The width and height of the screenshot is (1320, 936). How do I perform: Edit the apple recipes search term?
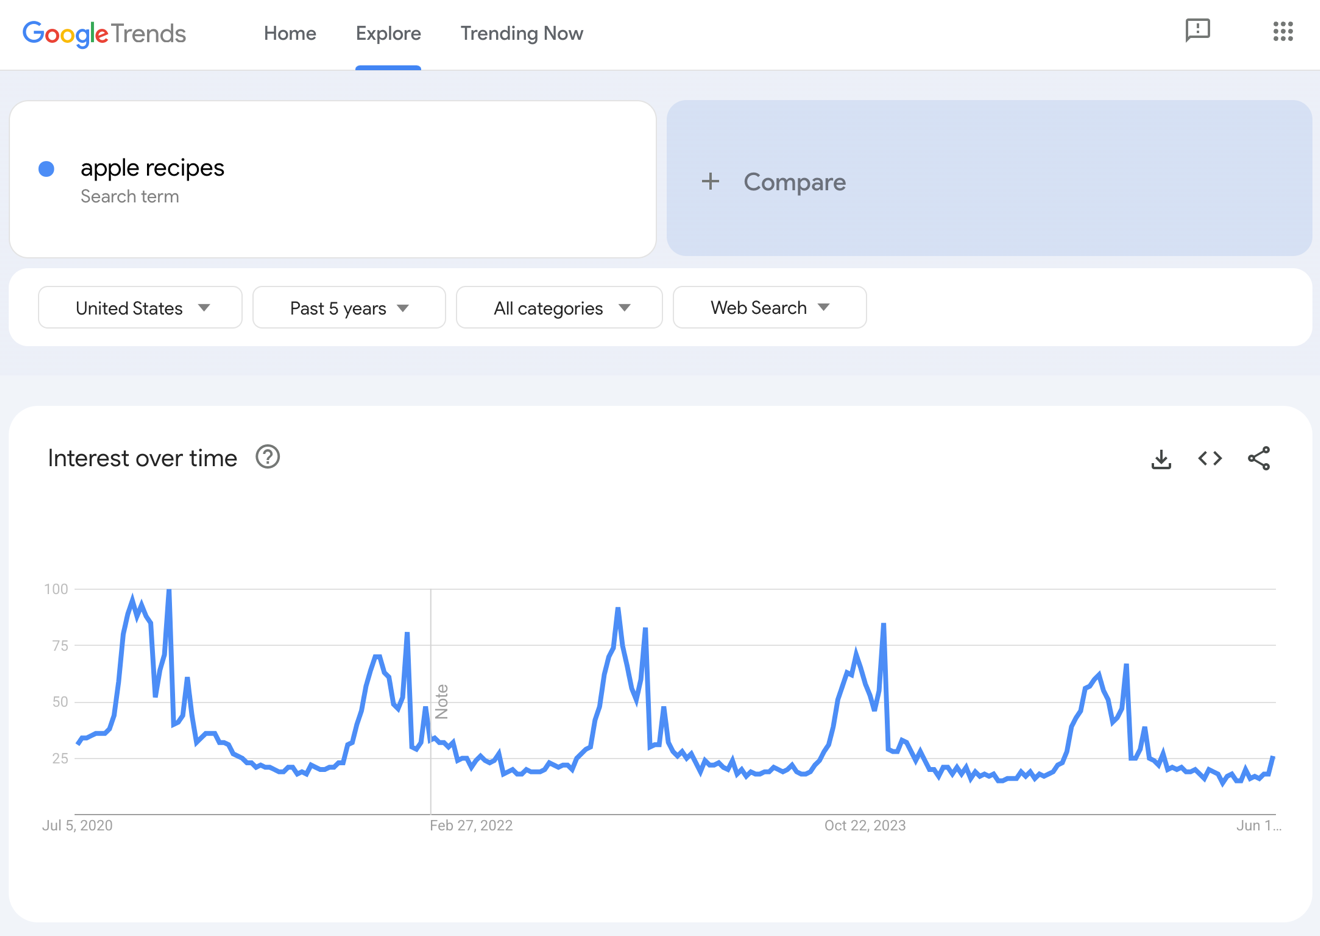click(x=152, y=167)
